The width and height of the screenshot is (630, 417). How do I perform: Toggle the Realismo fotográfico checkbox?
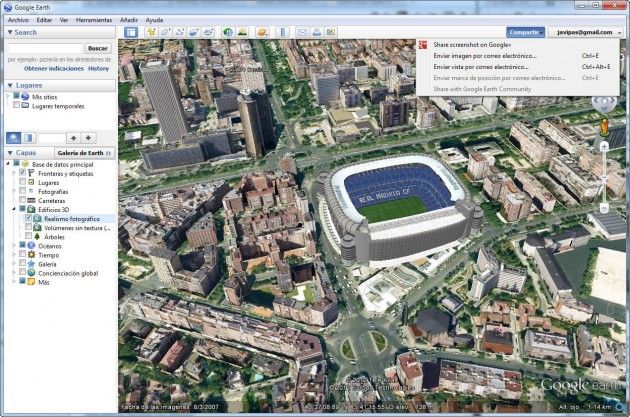coord(27,218)
